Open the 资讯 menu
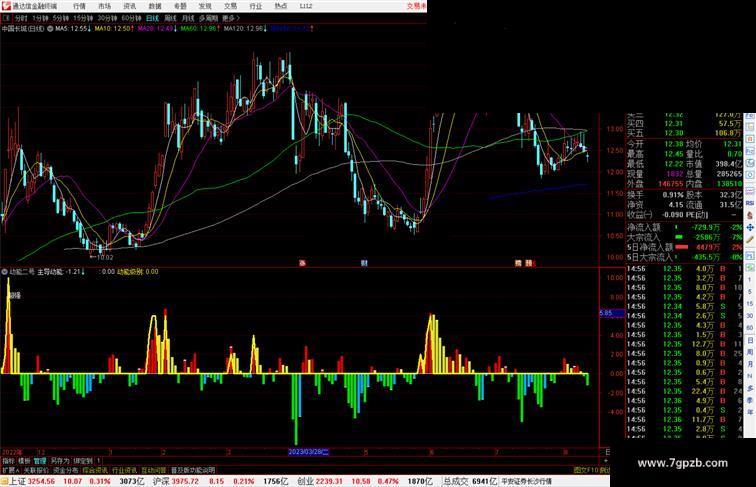 coord(130,6)
